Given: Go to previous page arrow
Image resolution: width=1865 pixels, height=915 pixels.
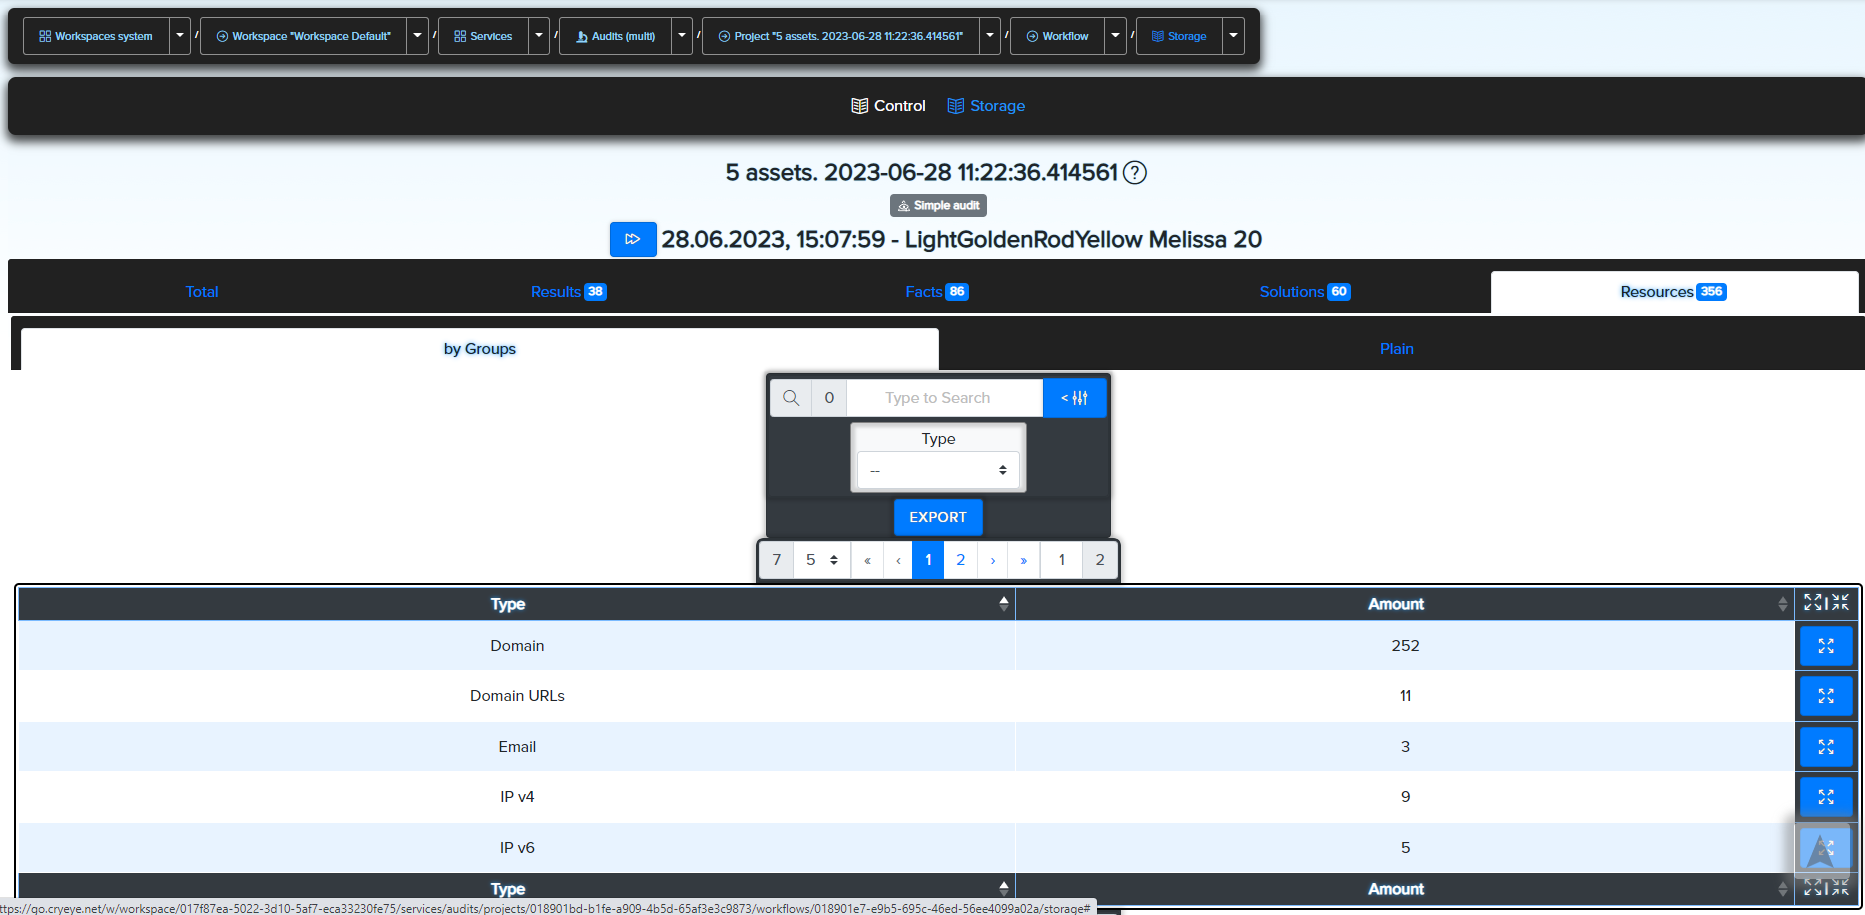Looking at the screenshot, I should click(898, 560).
